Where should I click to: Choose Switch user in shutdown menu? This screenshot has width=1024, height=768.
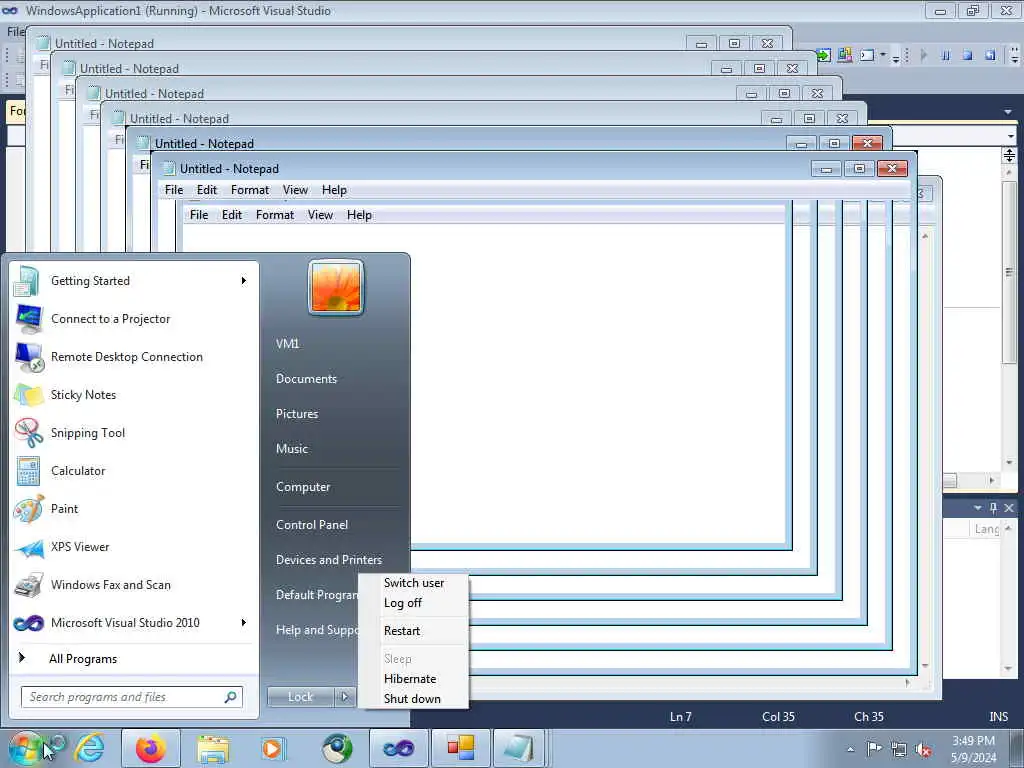tap(413, 583)
